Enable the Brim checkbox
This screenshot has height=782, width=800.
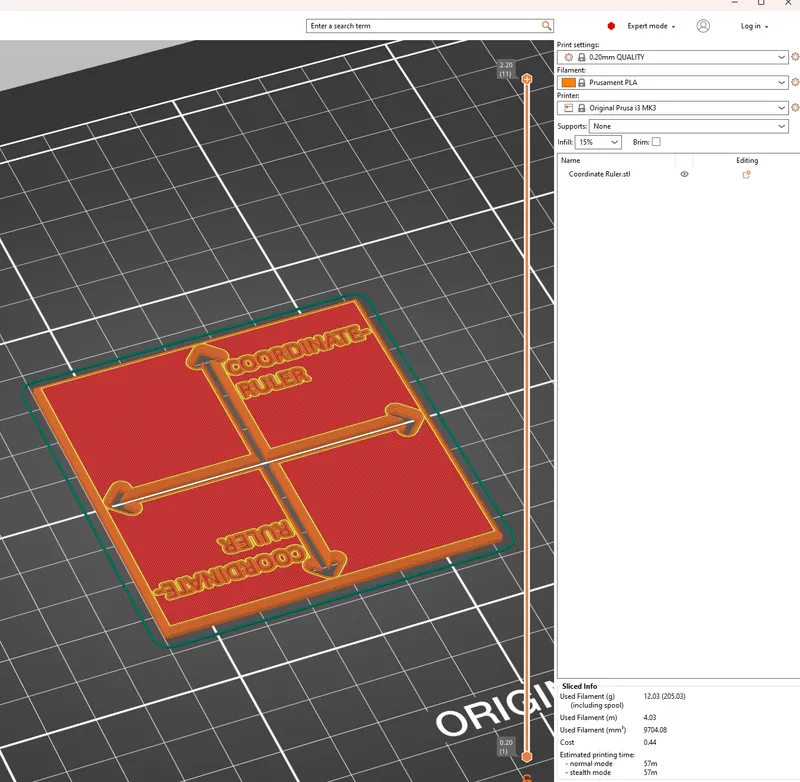pyautogui.click(x=656, y=142)
